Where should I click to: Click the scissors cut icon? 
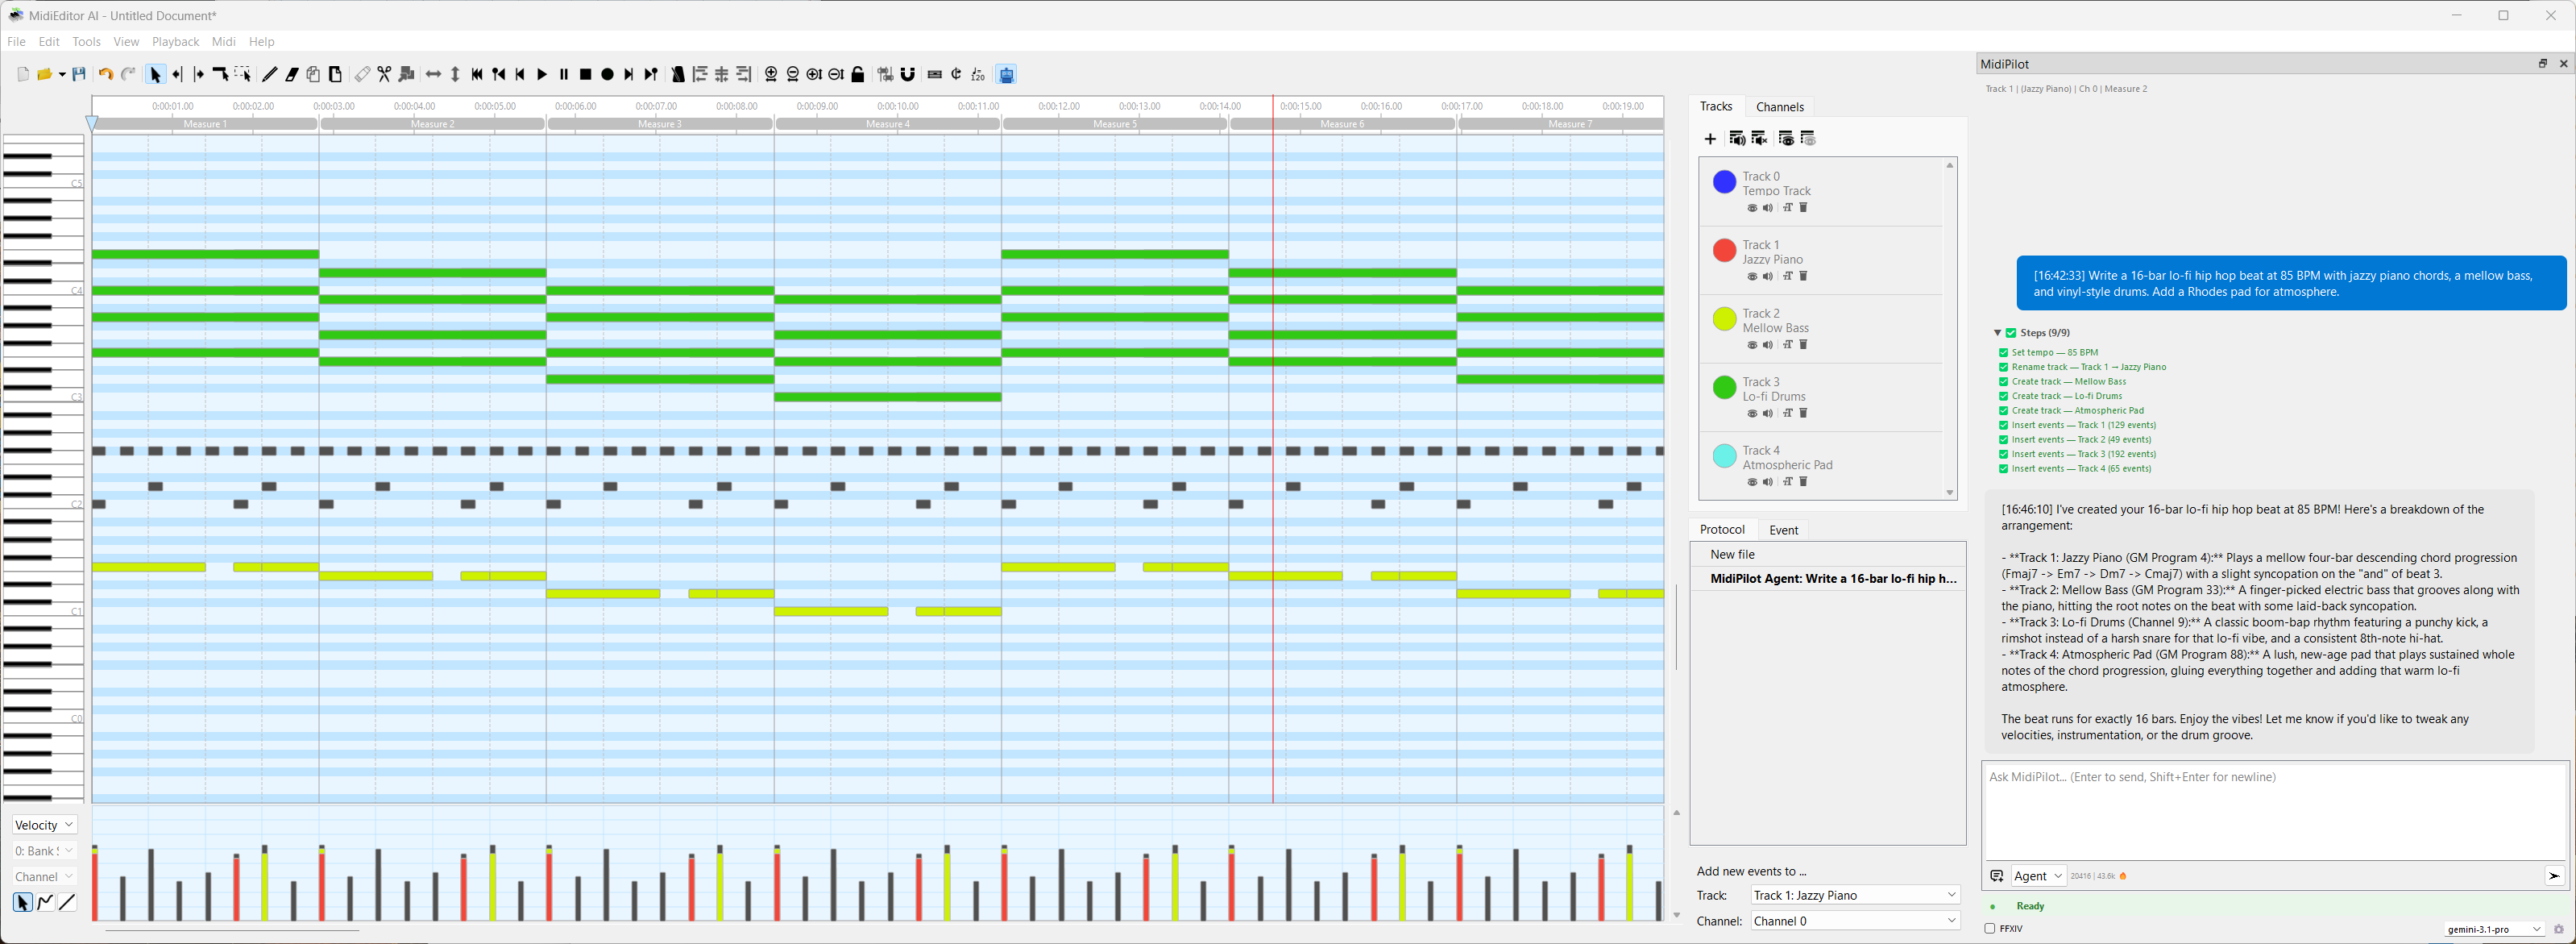[384, 75]
